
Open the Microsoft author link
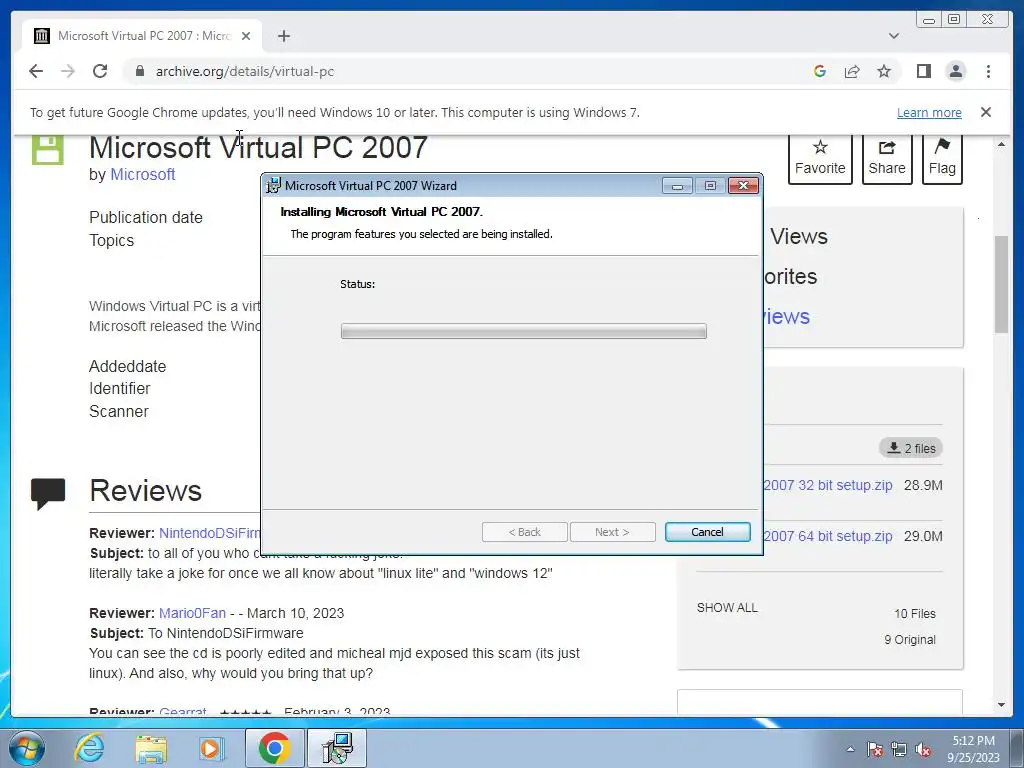(142, 174)
